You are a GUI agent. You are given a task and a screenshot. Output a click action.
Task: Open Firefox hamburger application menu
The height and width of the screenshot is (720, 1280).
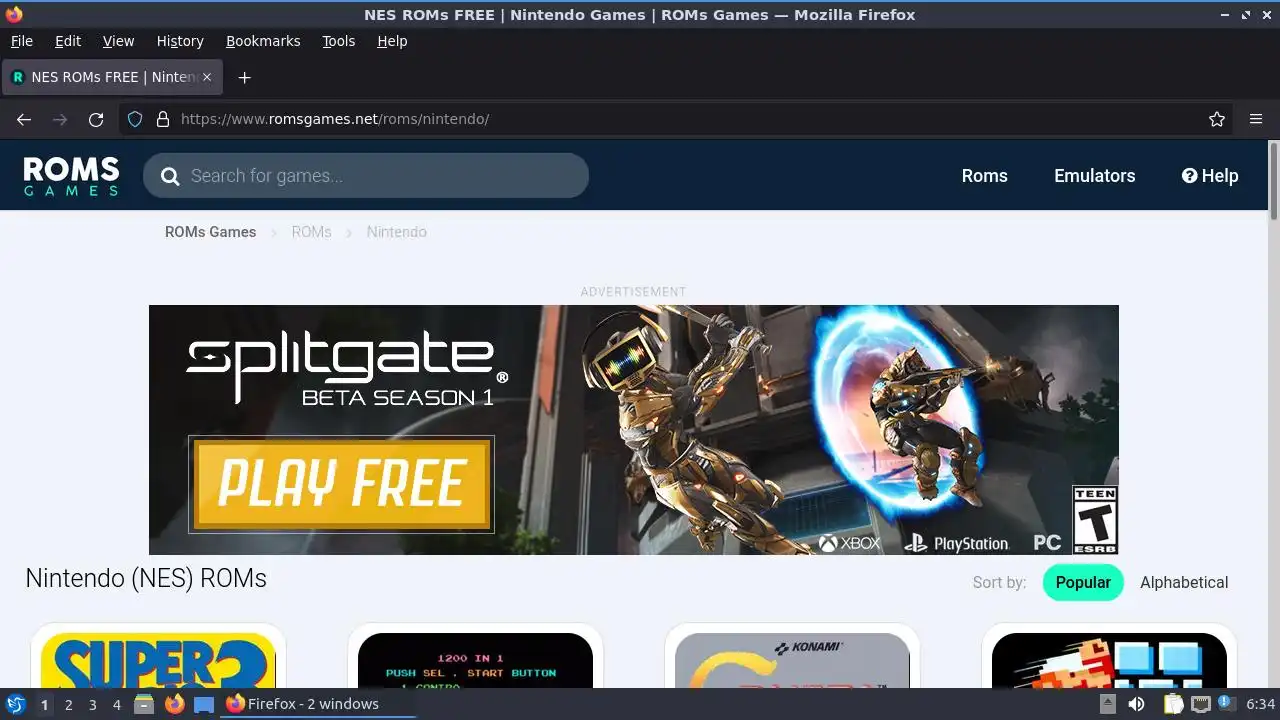[1256, 119]
